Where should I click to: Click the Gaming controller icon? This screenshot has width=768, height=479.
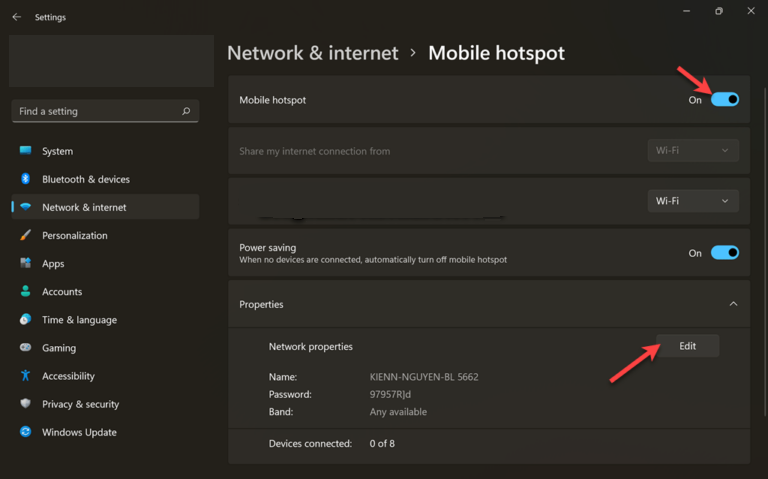[25, 347]
